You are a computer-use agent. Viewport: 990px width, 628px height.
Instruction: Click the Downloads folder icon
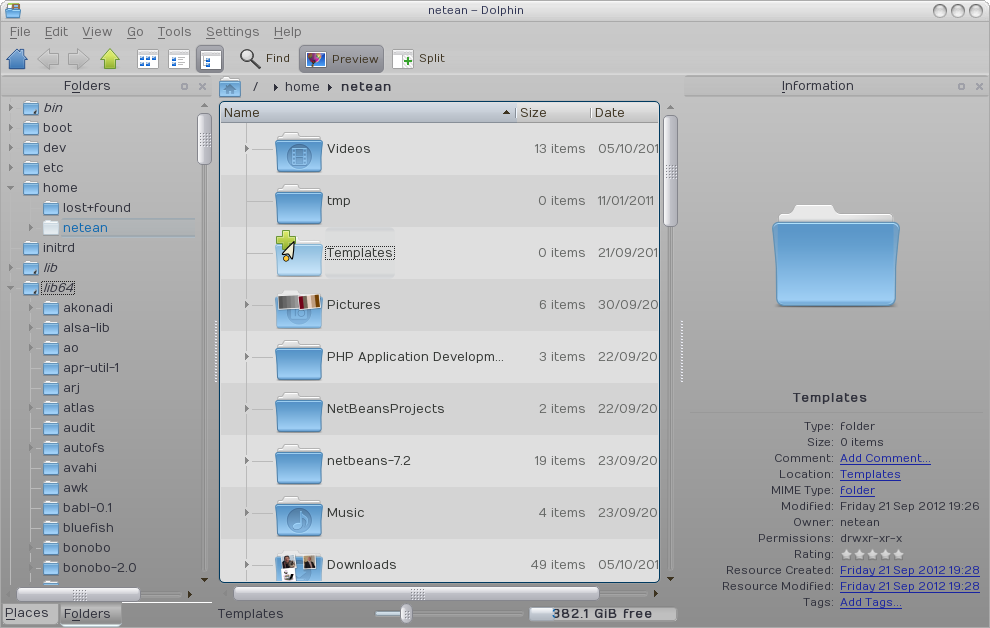pos(299,566)
